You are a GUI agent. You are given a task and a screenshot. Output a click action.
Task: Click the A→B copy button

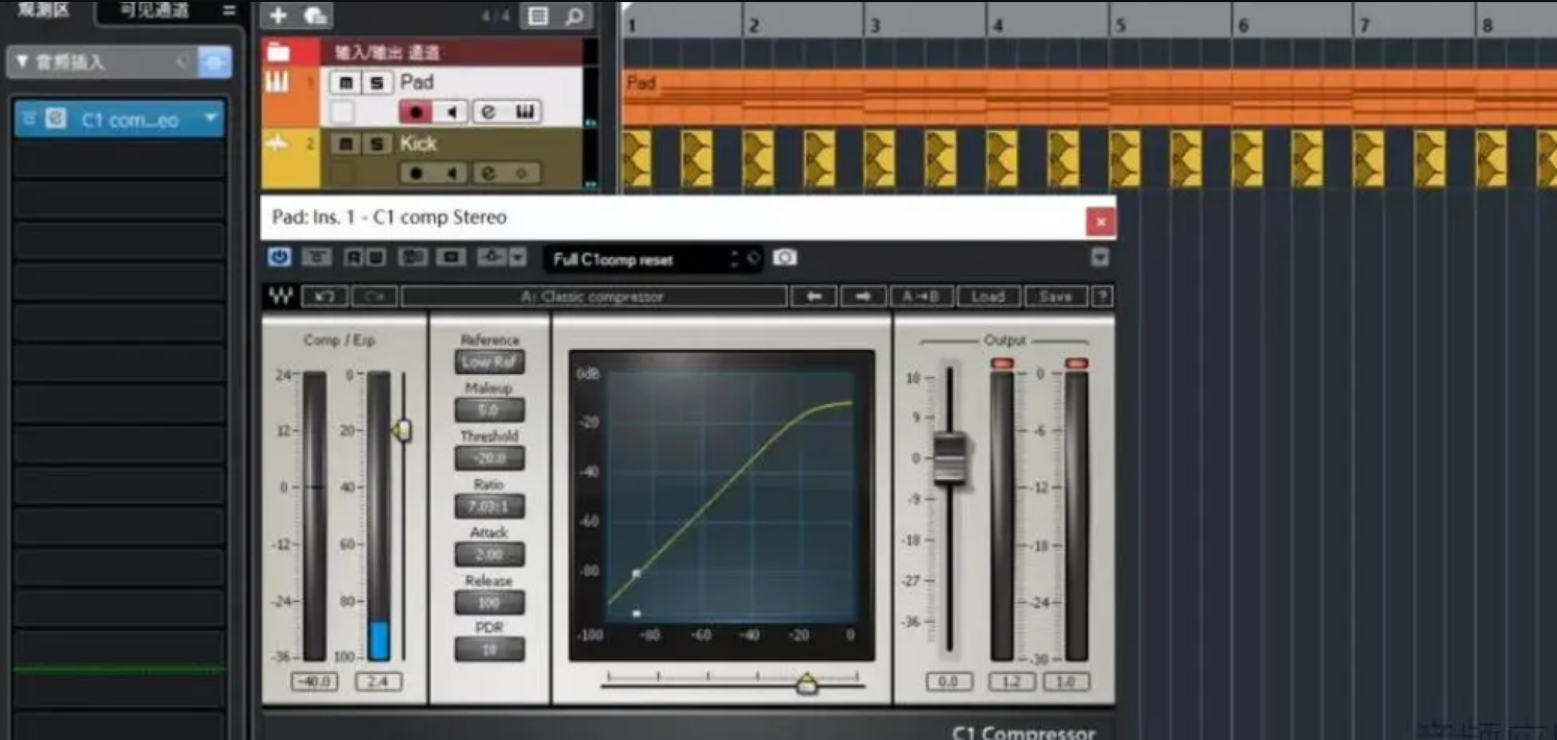[x=921, y=296]
